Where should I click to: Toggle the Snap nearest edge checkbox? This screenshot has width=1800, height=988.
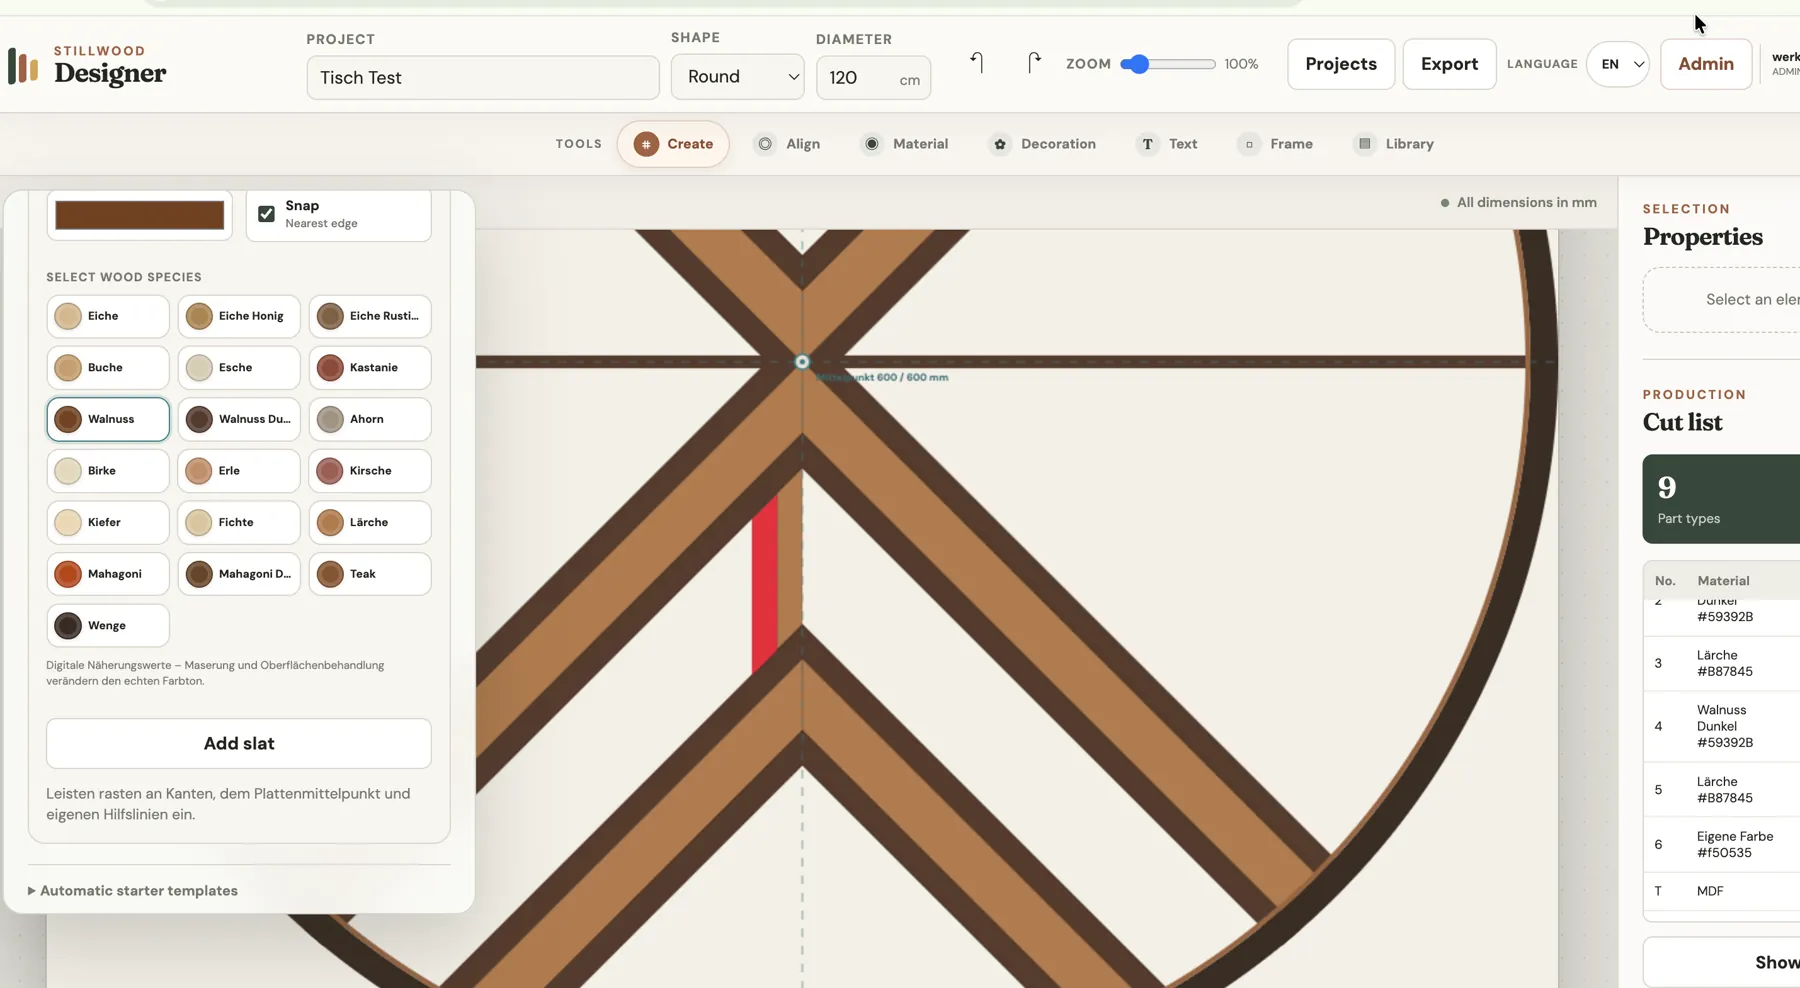click(x=266, y=214)
